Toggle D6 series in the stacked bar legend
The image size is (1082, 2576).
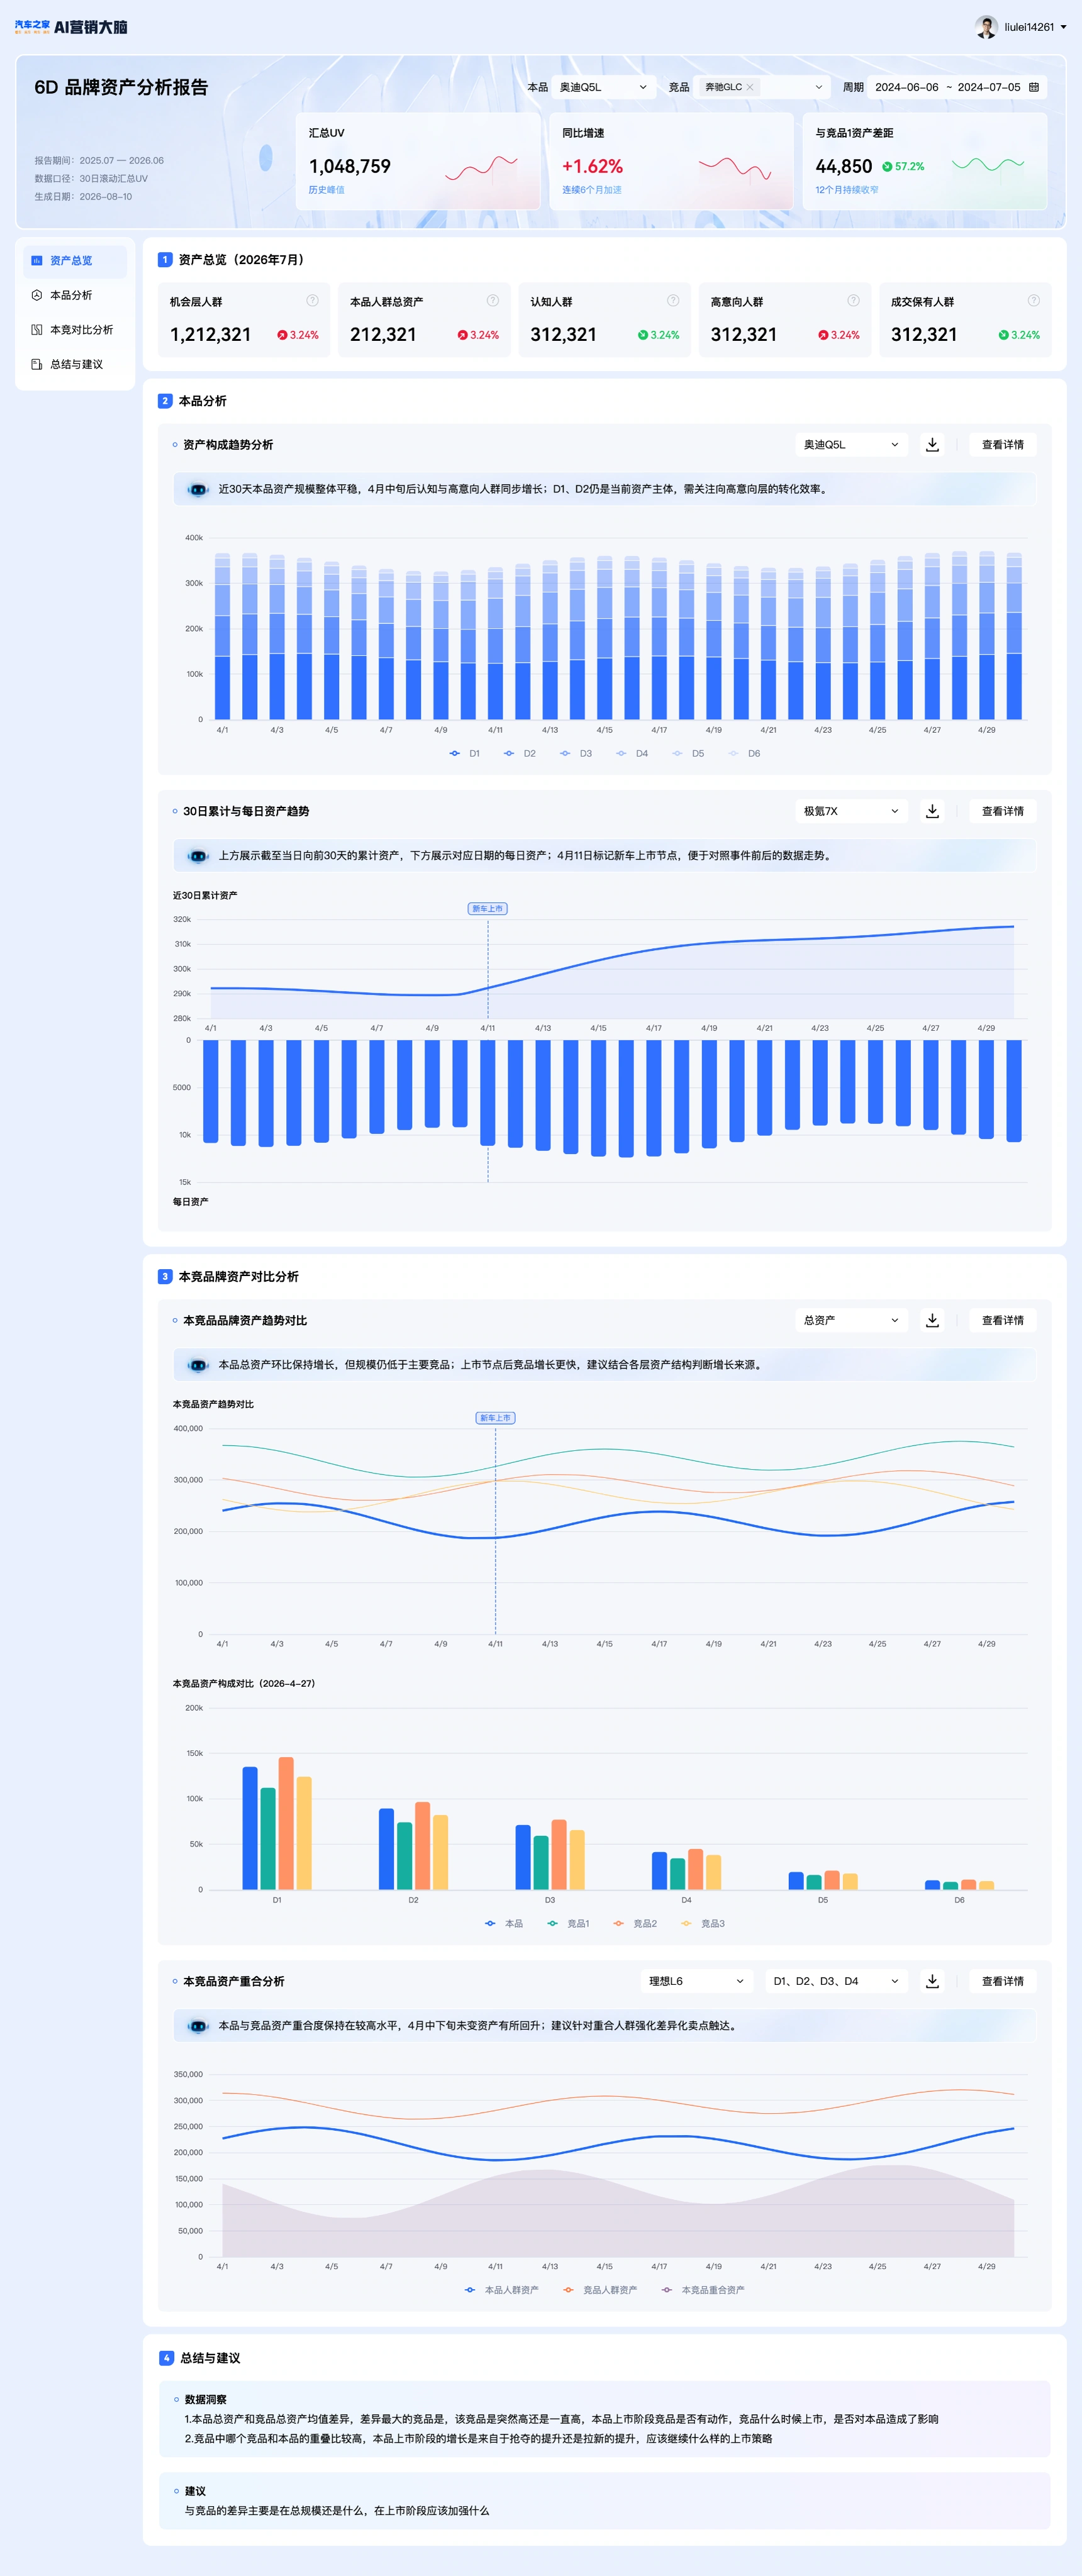tap(744, 754)
